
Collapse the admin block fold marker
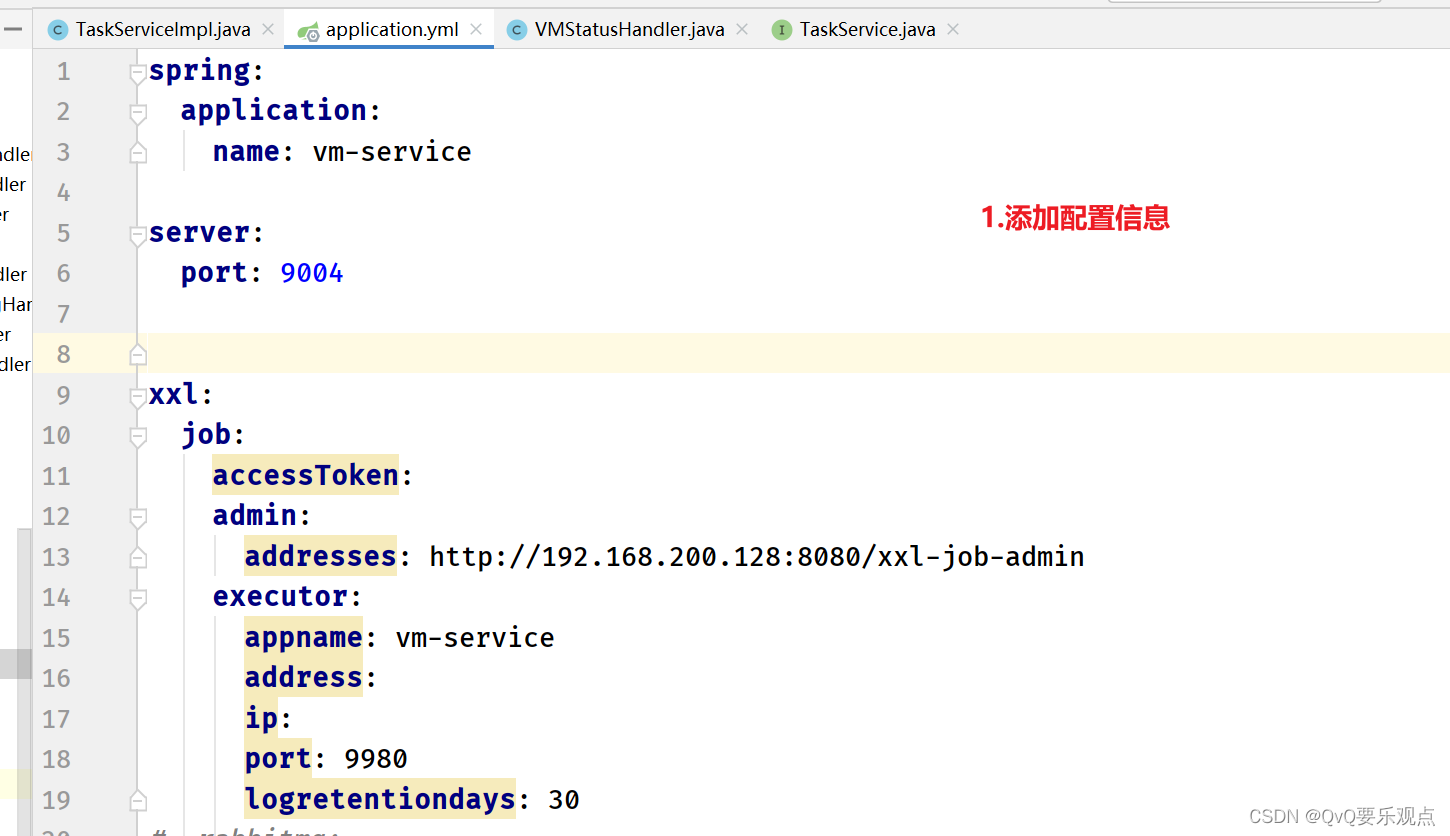(138, 518)
